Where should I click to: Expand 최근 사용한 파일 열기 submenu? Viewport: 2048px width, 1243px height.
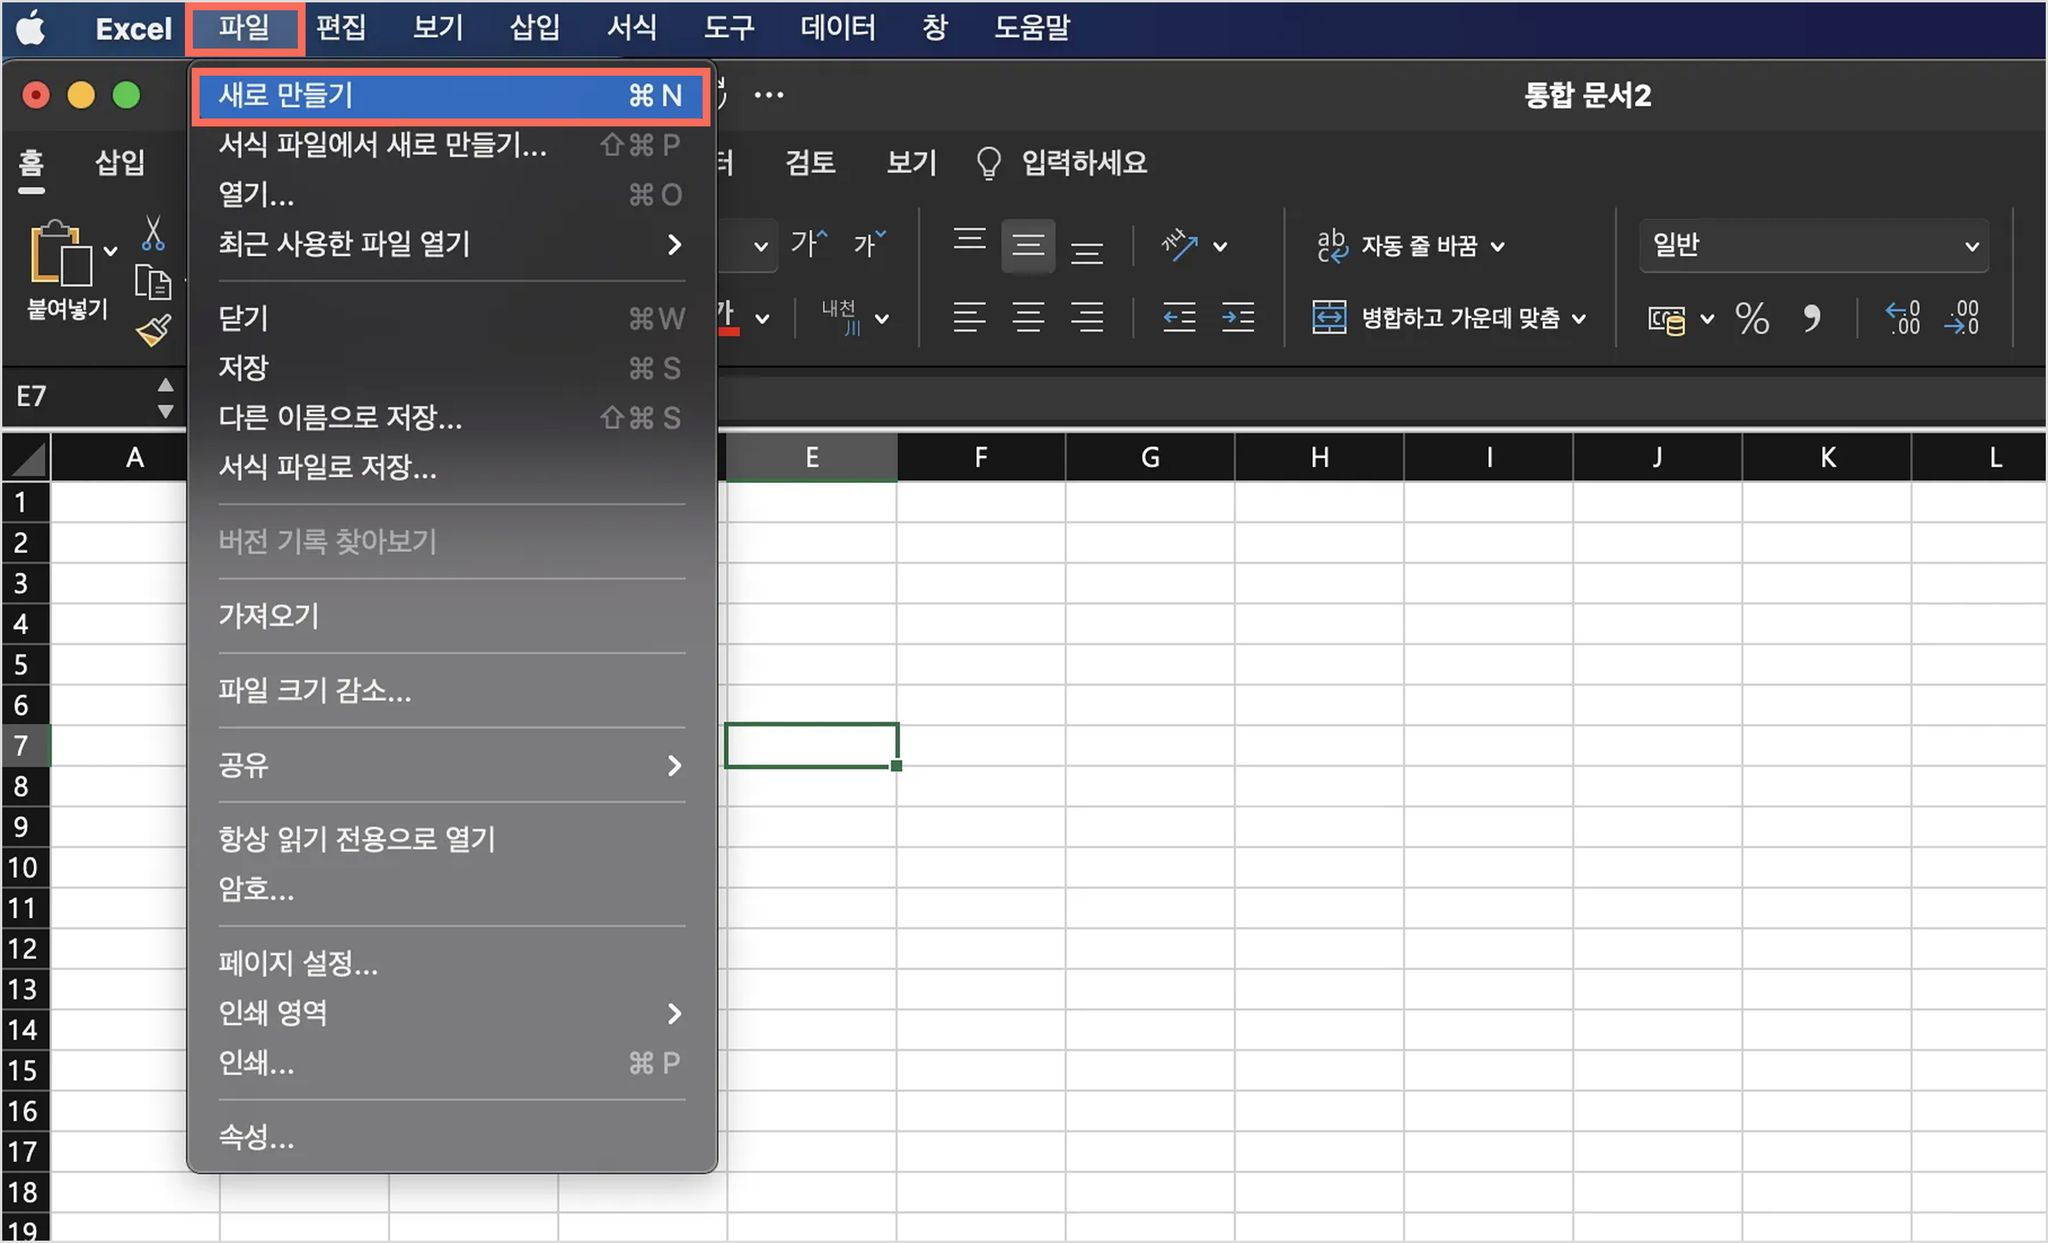tap(451, 244)
